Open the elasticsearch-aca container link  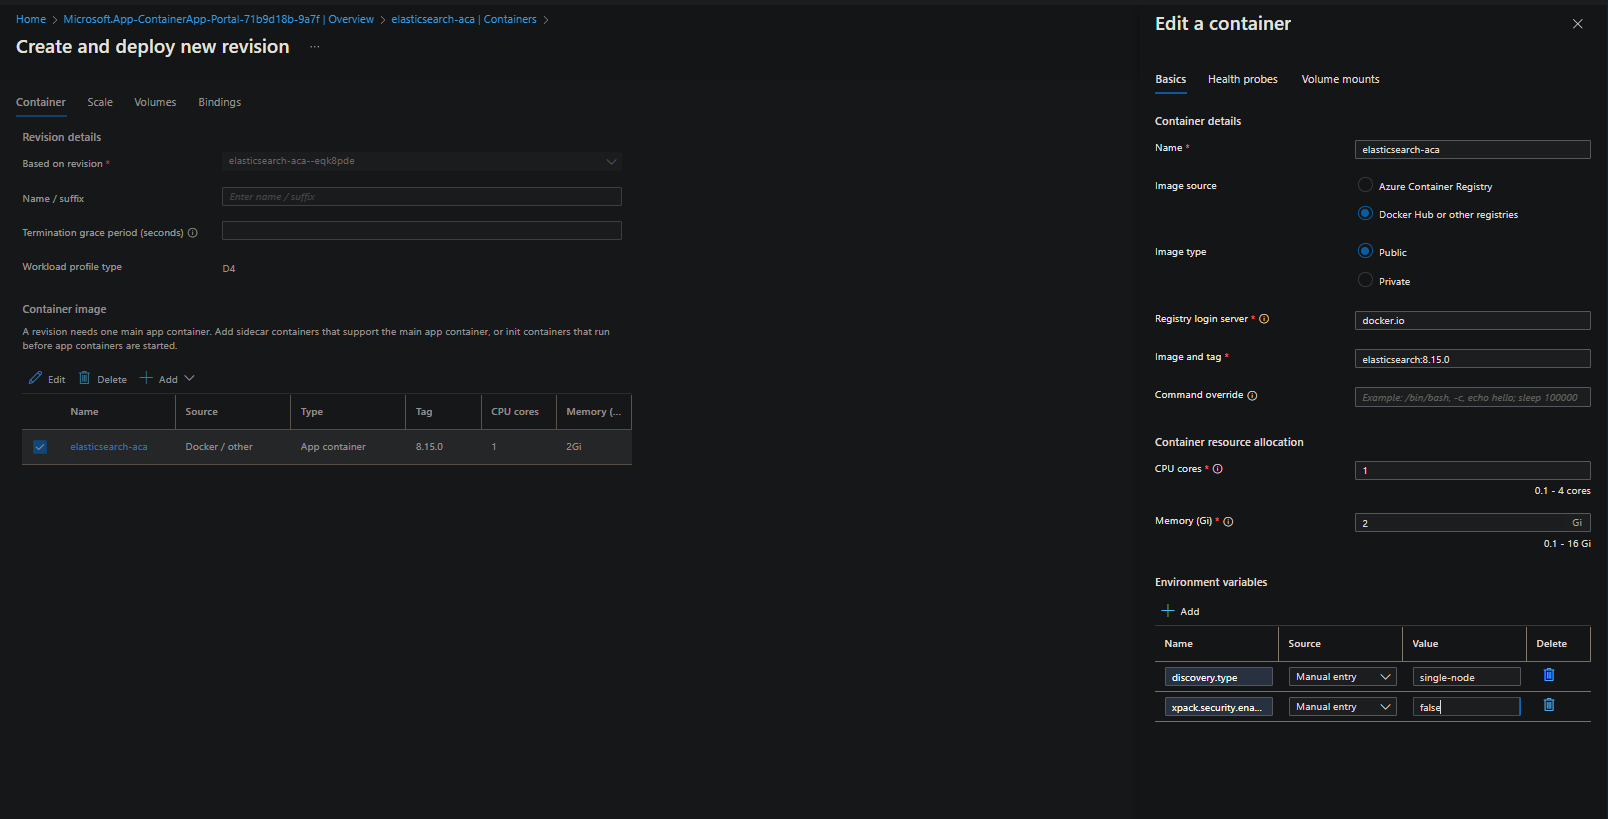(x=108, y=447)
